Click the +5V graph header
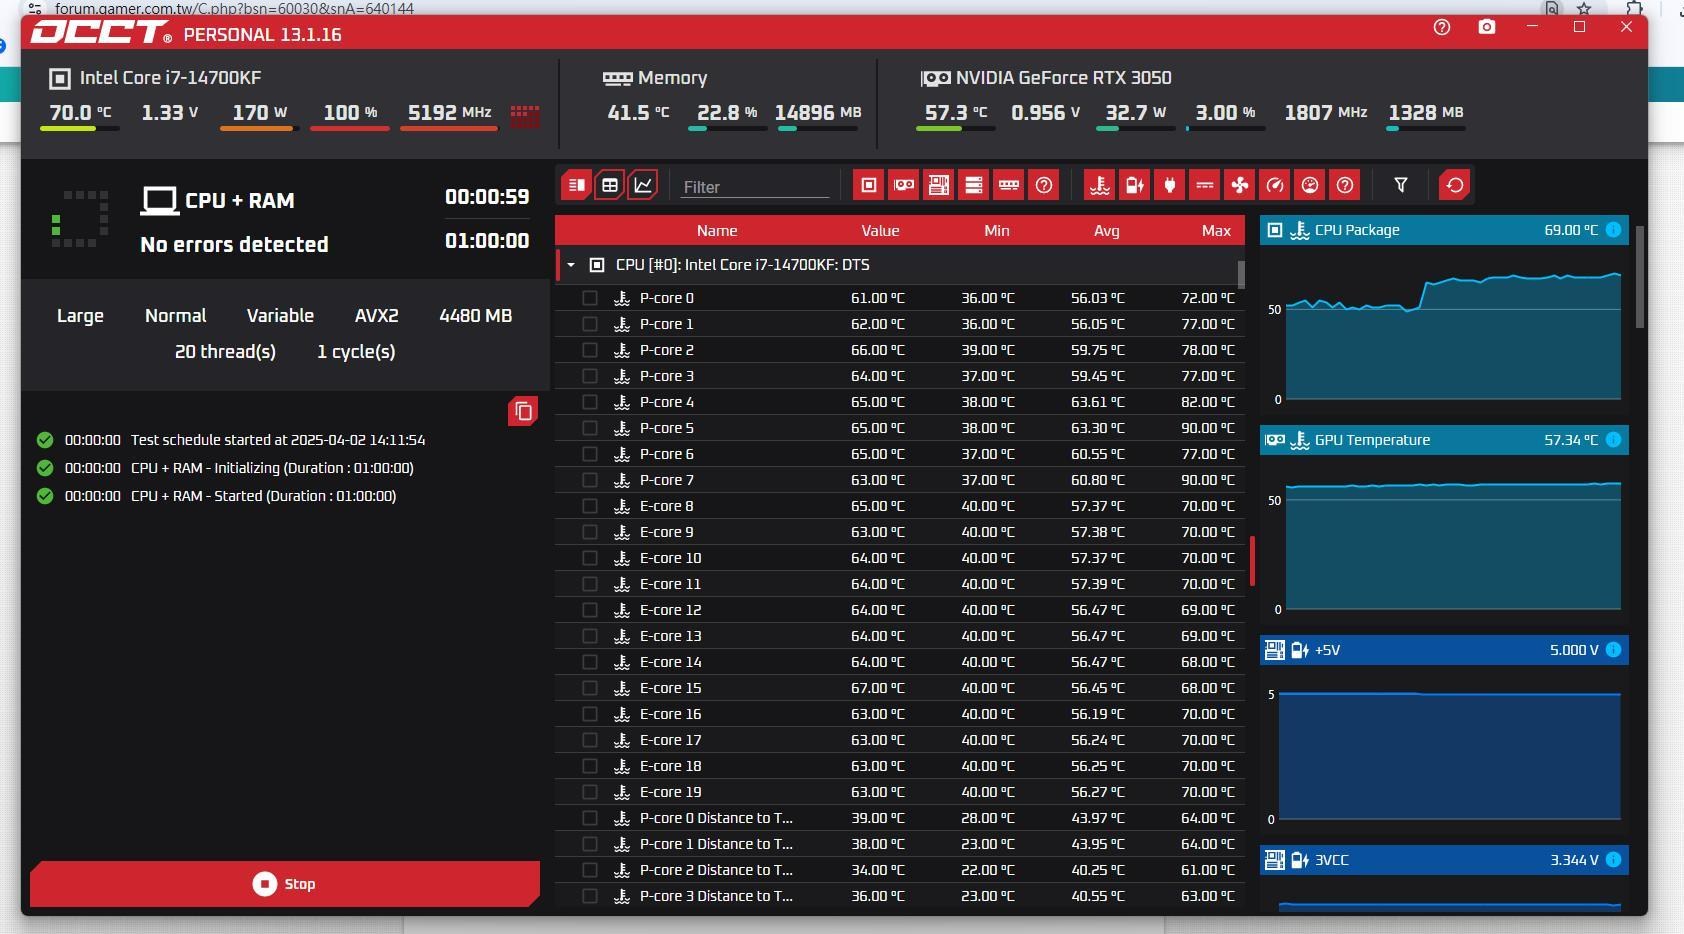This screenshot has height=934, width=1684. pos(1444,650)
